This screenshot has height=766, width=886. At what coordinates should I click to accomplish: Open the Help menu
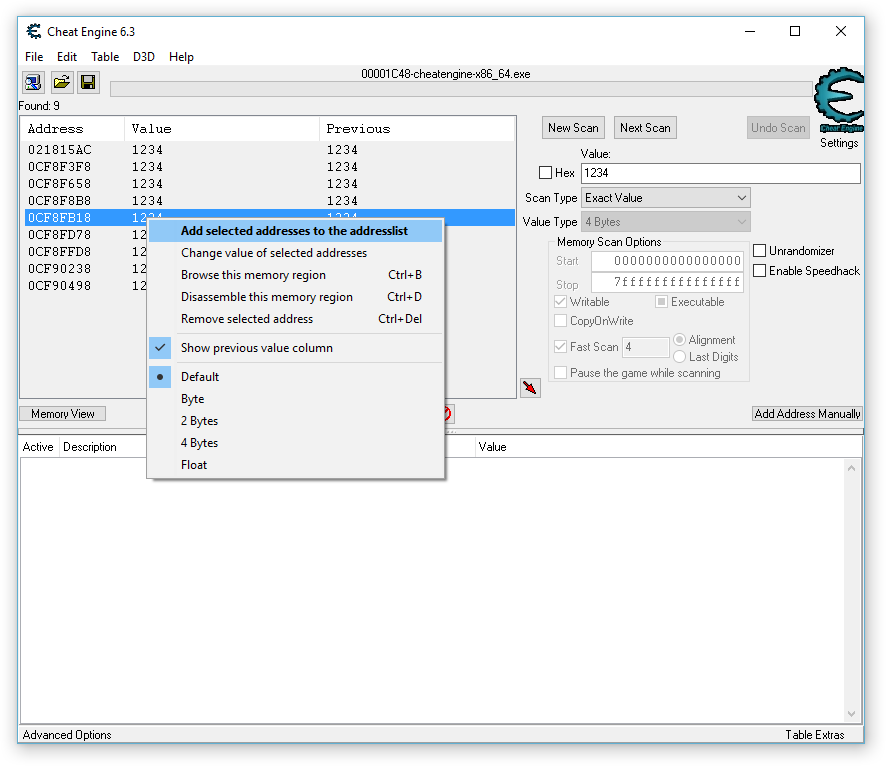pyautogui.click(x=181, y=56)
